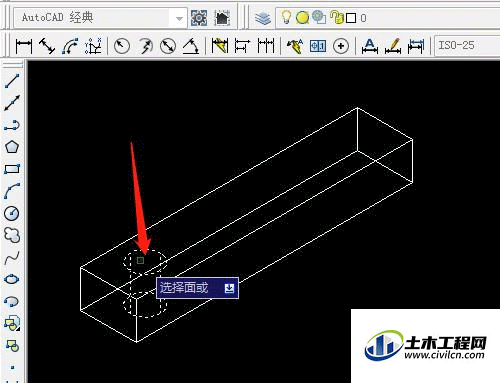Select the Ordinate dimension tool
500x383 pixels.
click(x=93, y=46)
